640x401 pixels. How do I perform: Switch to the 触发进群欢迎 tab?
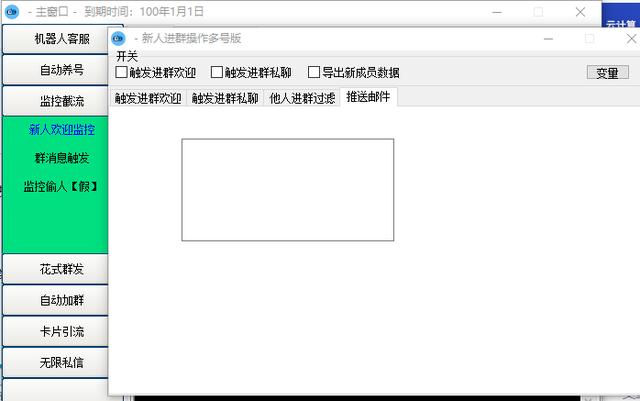(148, 99)
